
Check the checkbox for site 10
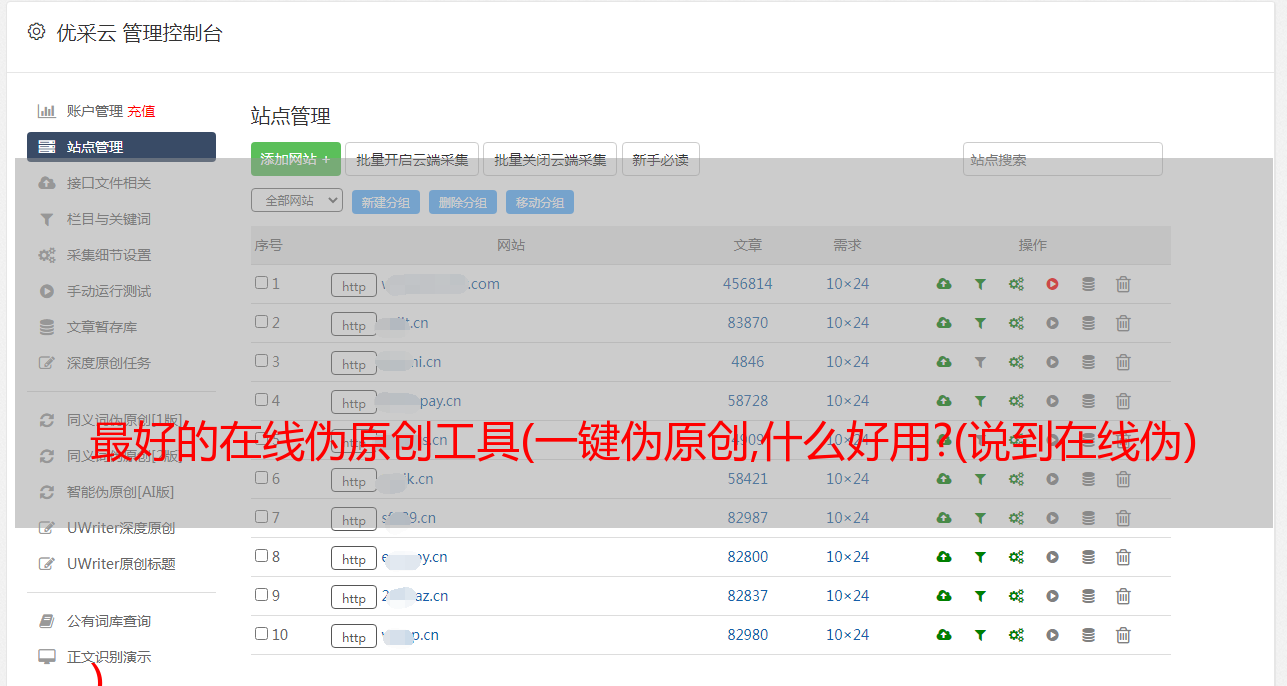(261, 634)
